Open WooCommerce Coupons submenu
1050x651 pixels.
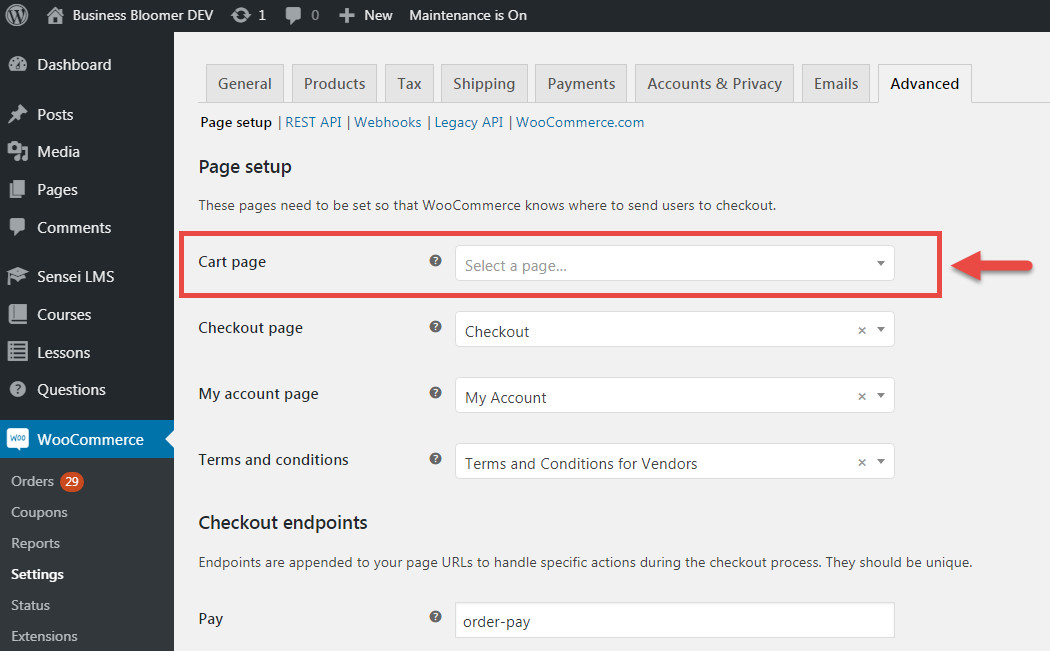(x=40, y=512)
